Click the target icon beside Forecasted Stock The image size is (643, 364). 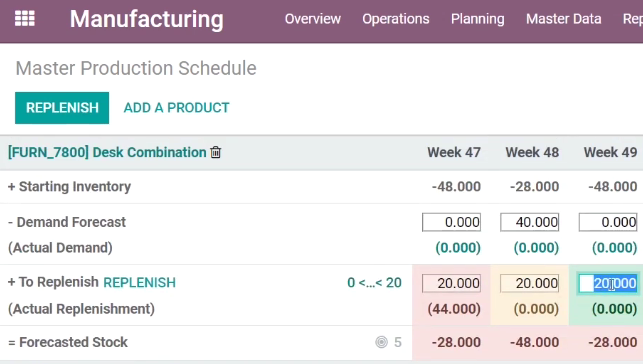pyautogui.click(x=381, y=342)
